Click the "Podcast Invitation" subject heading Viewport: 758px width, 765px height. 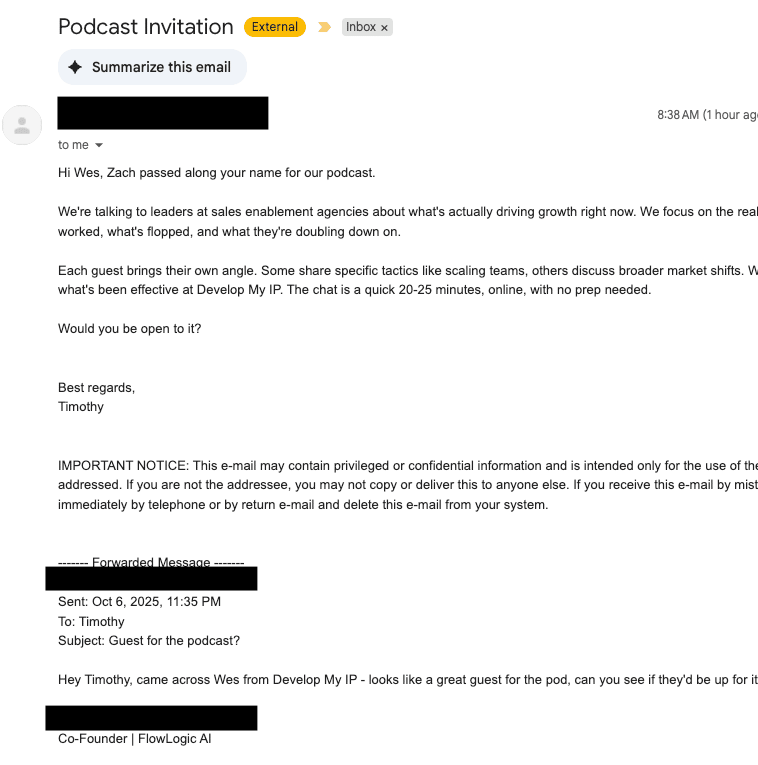coord(146,27)
